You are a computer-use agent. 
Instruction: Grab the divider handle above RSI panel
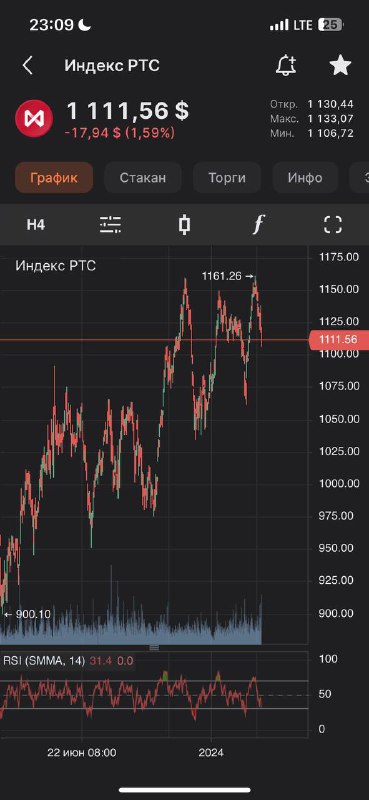154,647
